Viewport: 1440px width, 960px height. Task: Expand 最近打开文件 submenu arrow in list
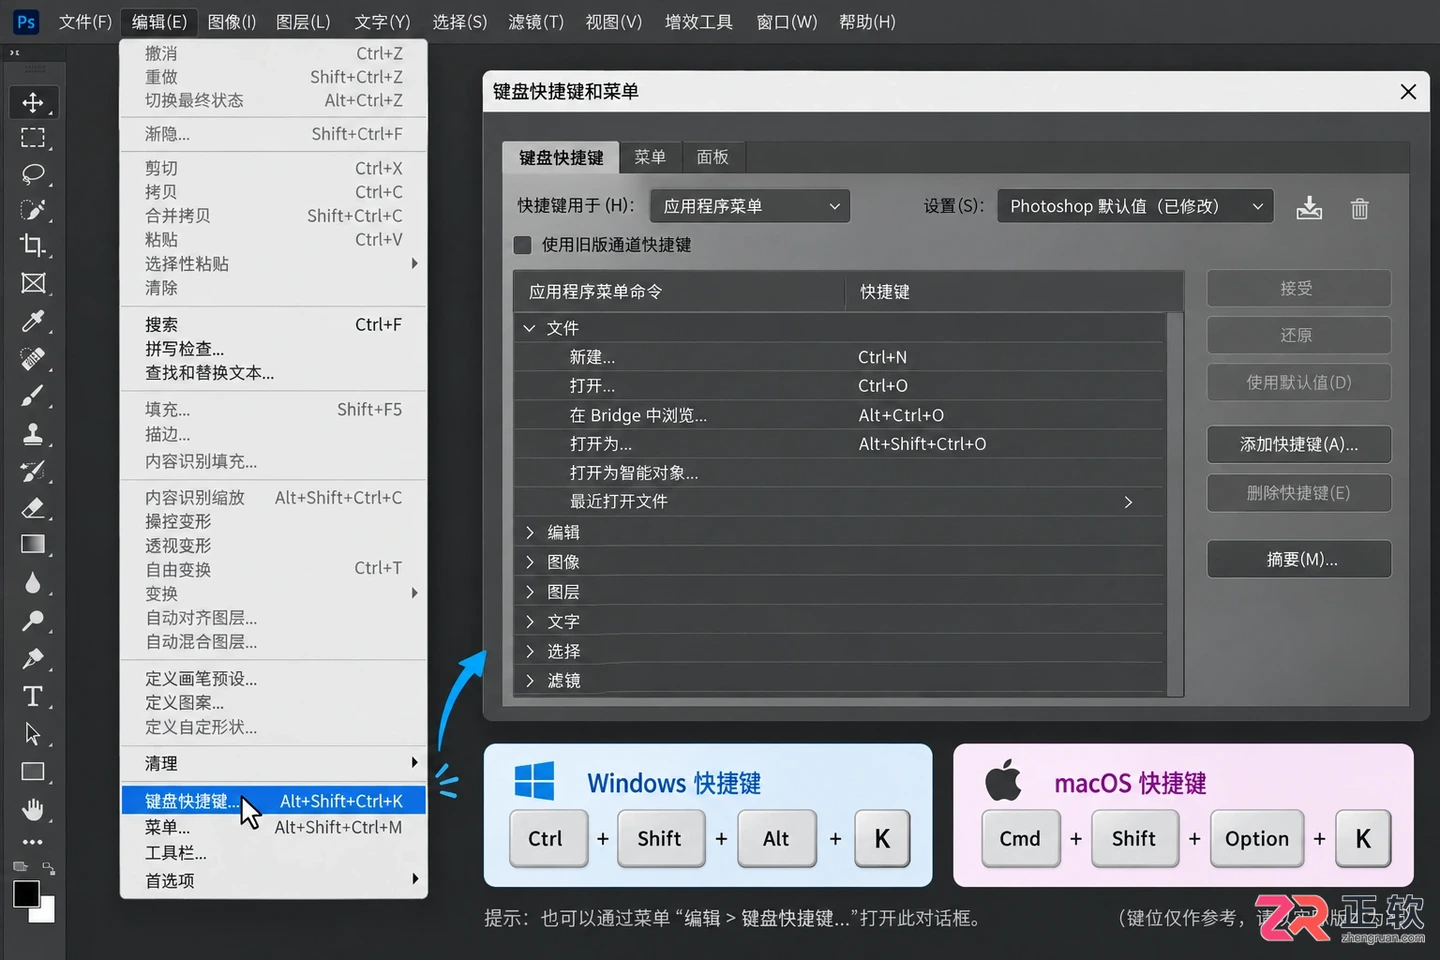pyautogui.click(x=1128, y=502)
